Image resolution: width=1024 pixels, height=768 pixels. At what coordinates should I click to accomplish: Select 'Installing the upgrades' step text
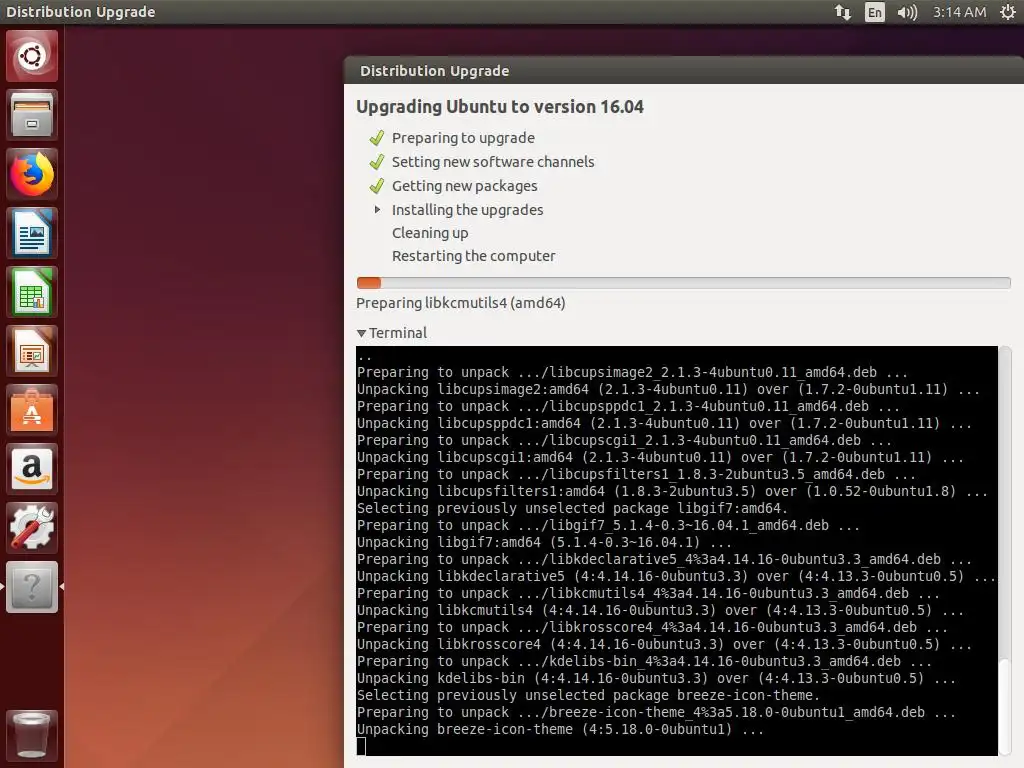468,210
